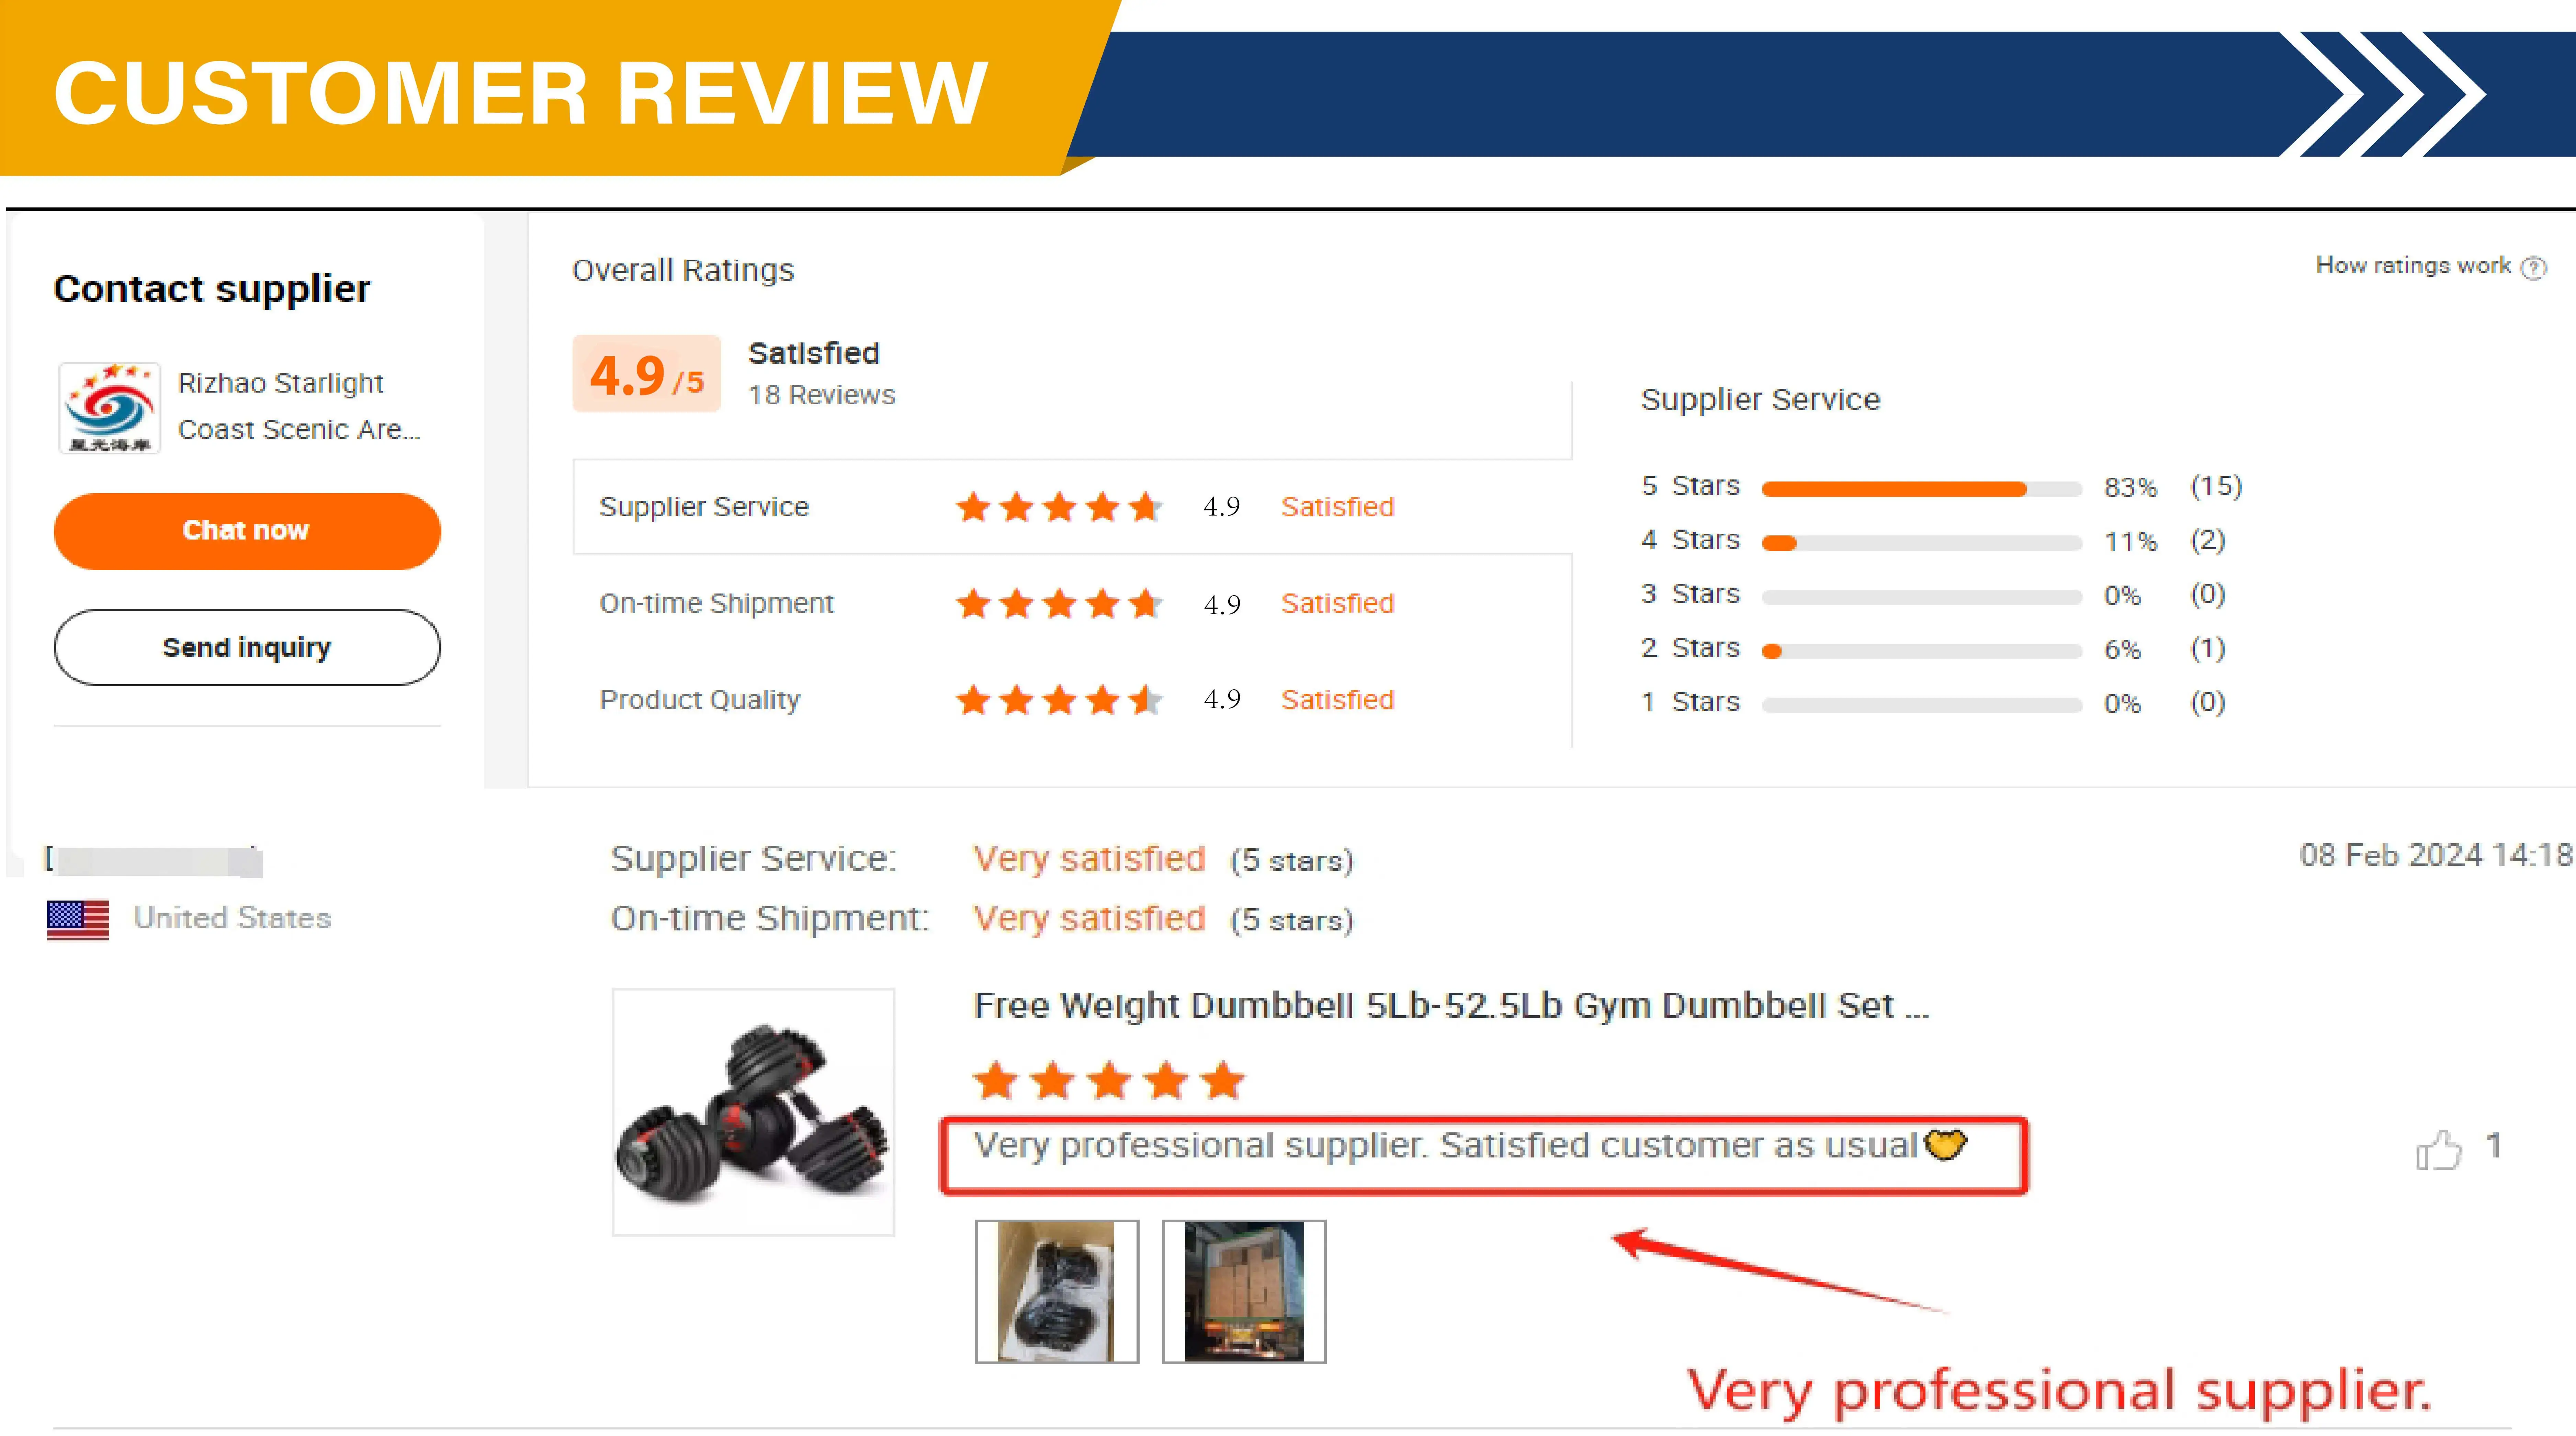Click the 2 Stars rating bar
This screenshot has width=2576, height=1436.
click(1921, 651)
